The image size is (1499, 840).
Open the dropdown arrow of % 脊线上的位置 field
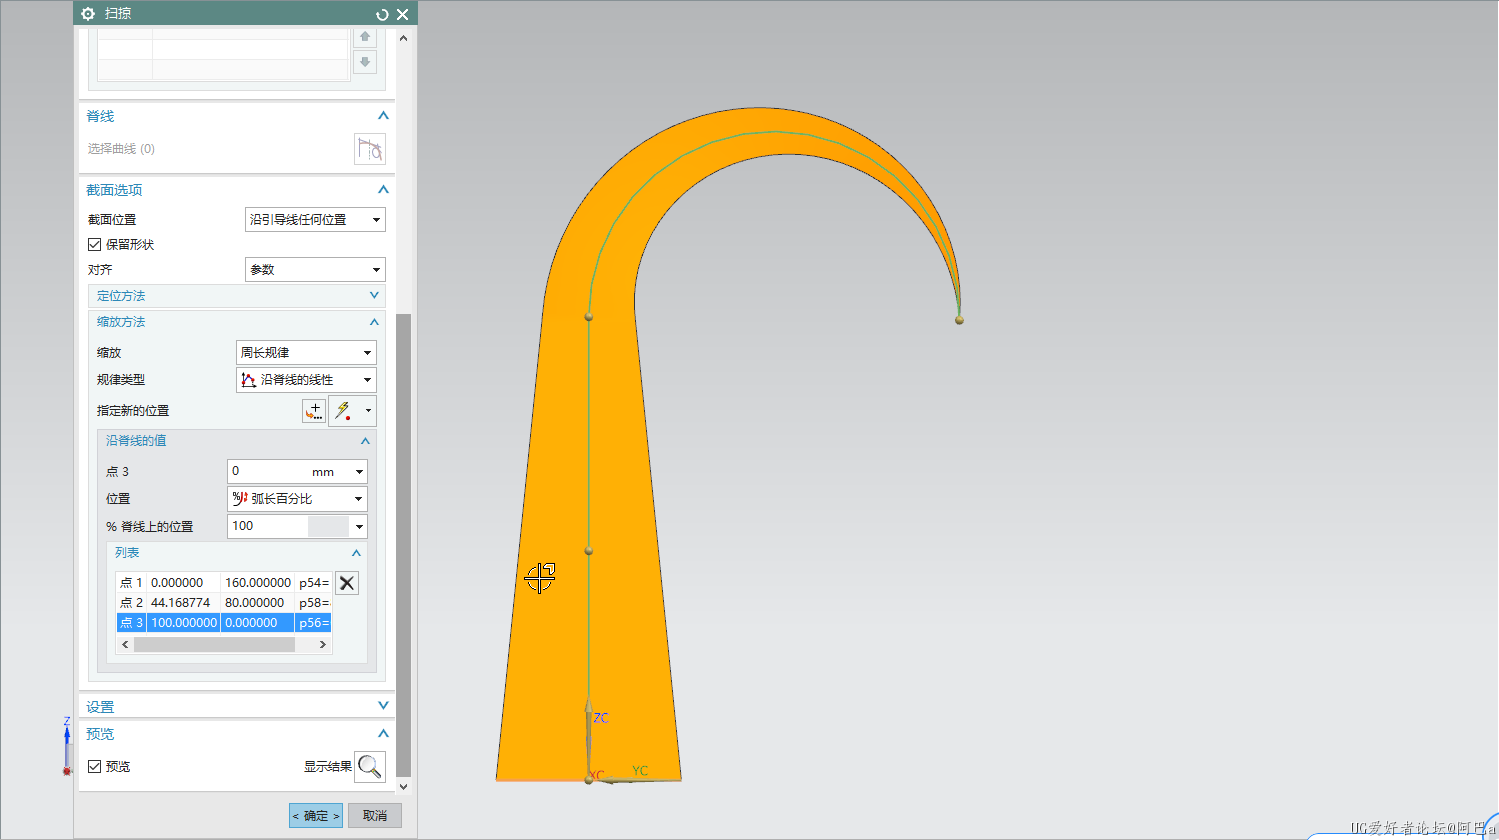(359, 527)
